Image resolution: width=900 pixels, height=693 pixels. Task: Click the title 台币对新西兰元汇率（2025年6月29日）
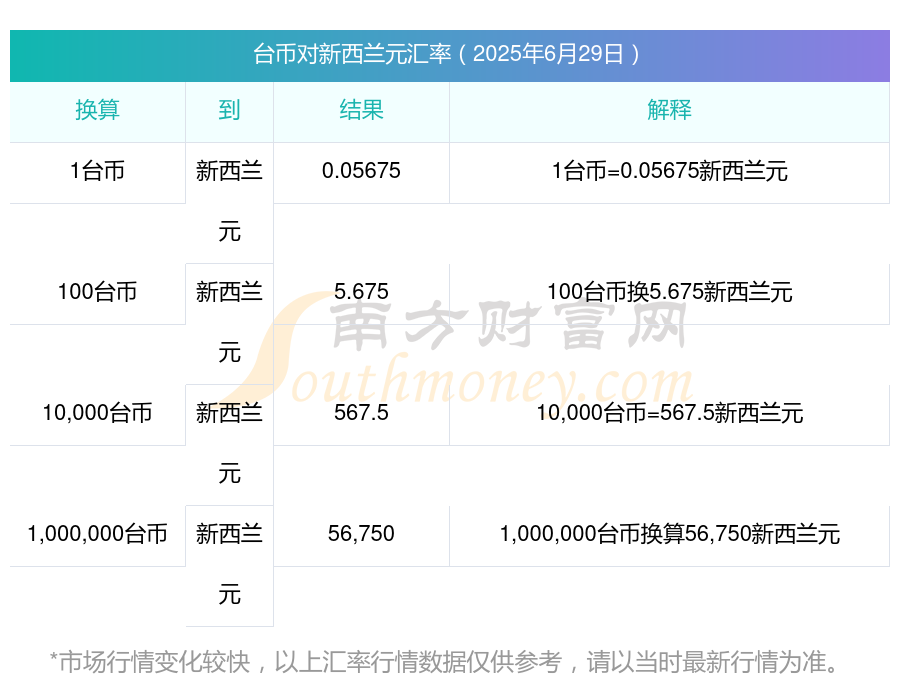[x=447, y=54]
